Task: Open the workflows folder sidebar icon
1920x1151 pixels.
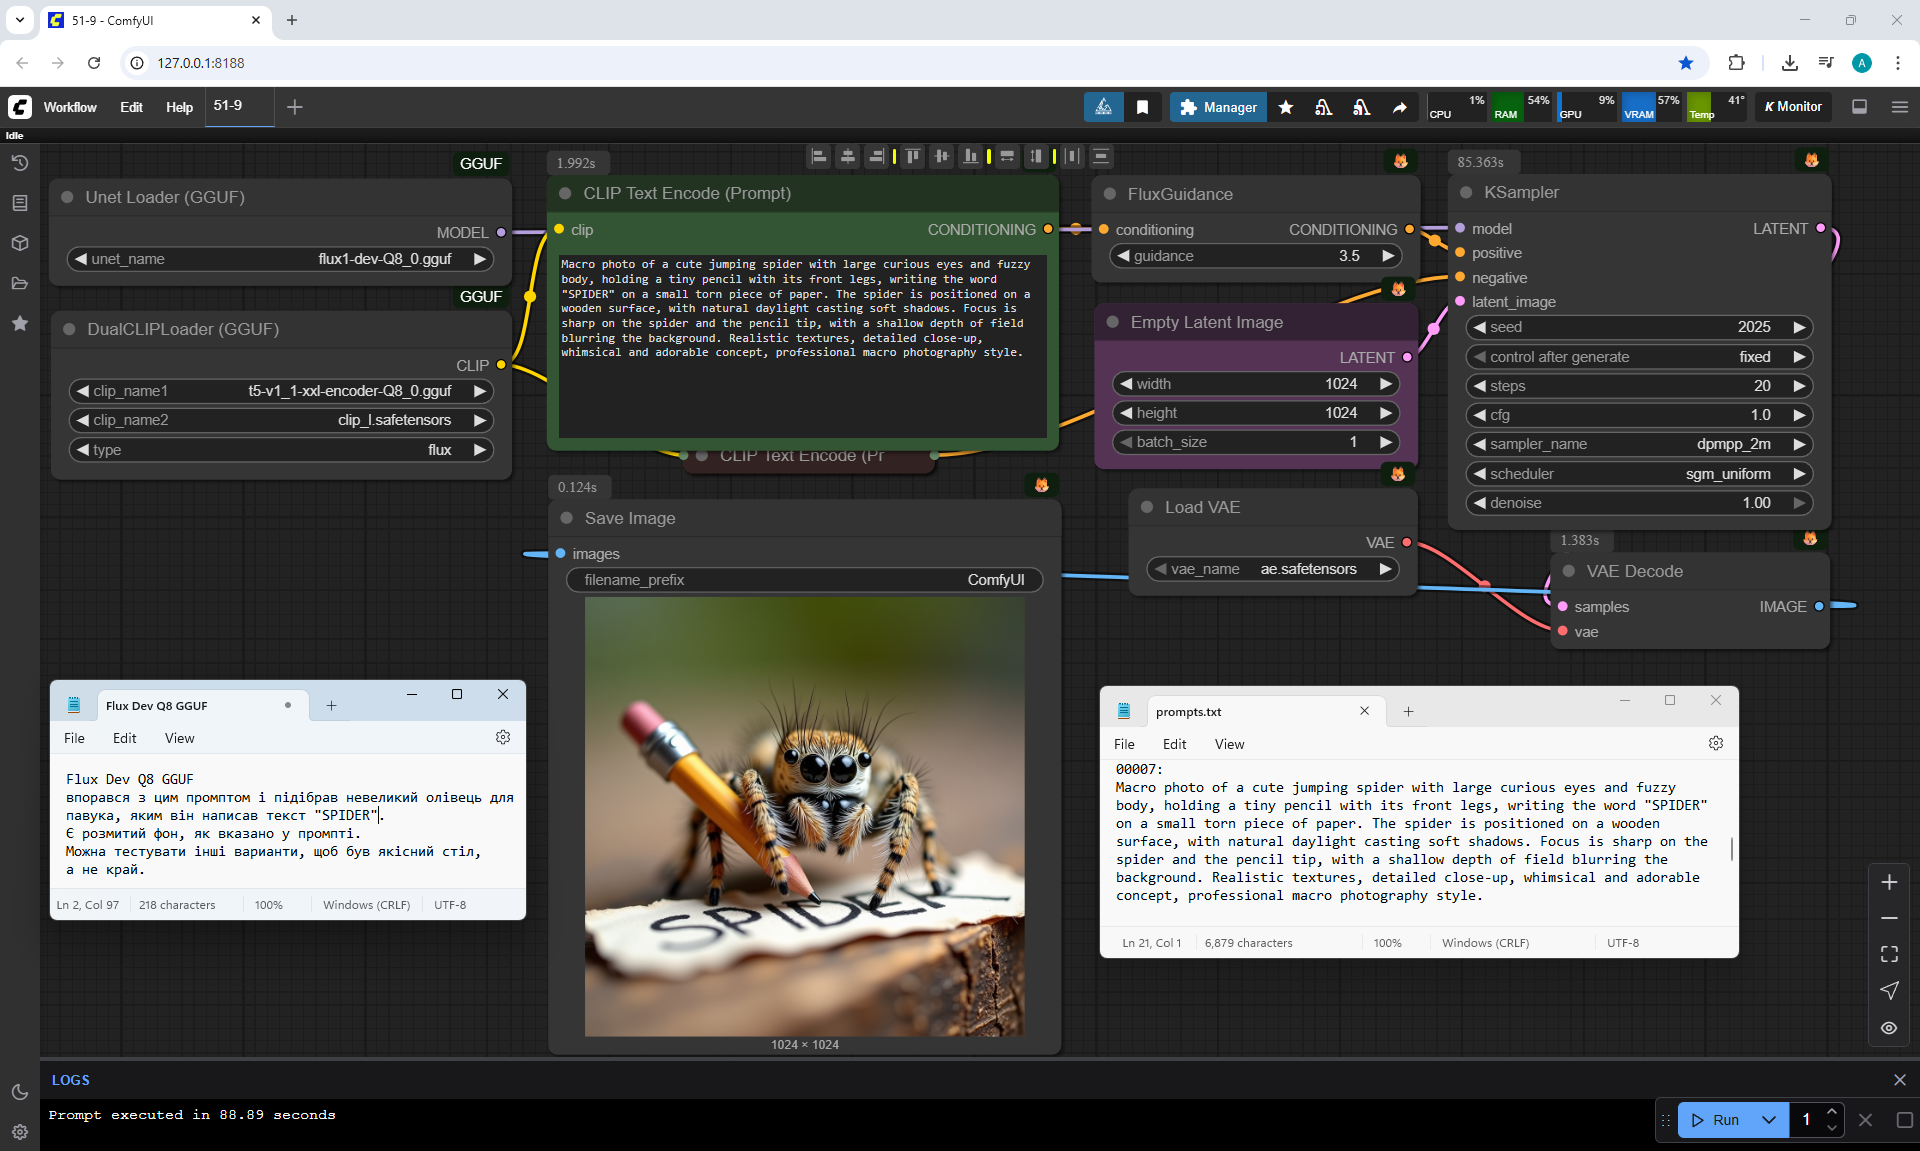Action: pos(20,283)
